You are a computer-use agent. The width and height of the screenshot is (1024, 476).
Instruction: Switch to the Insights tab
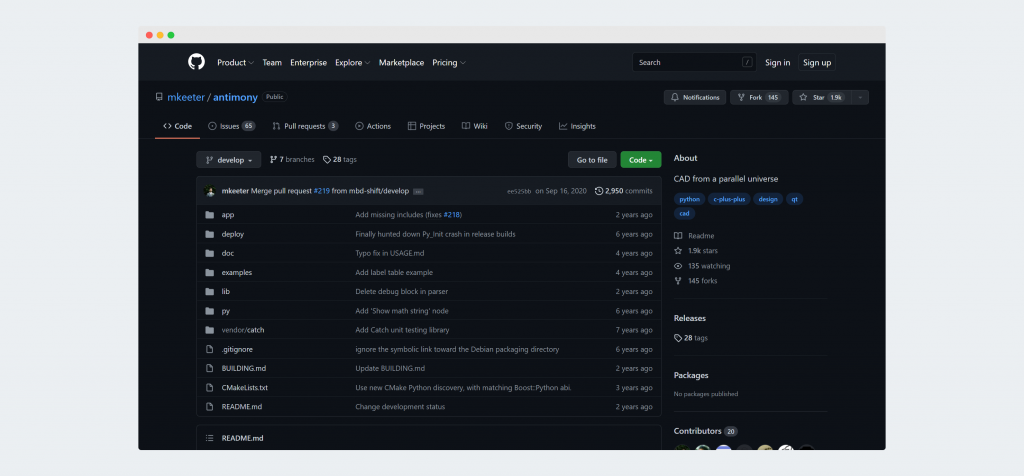[577, 126]
